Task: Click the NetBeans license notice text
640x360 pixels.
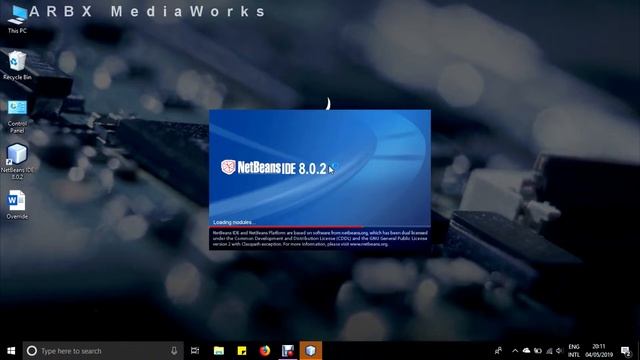Action: (320, 238)
